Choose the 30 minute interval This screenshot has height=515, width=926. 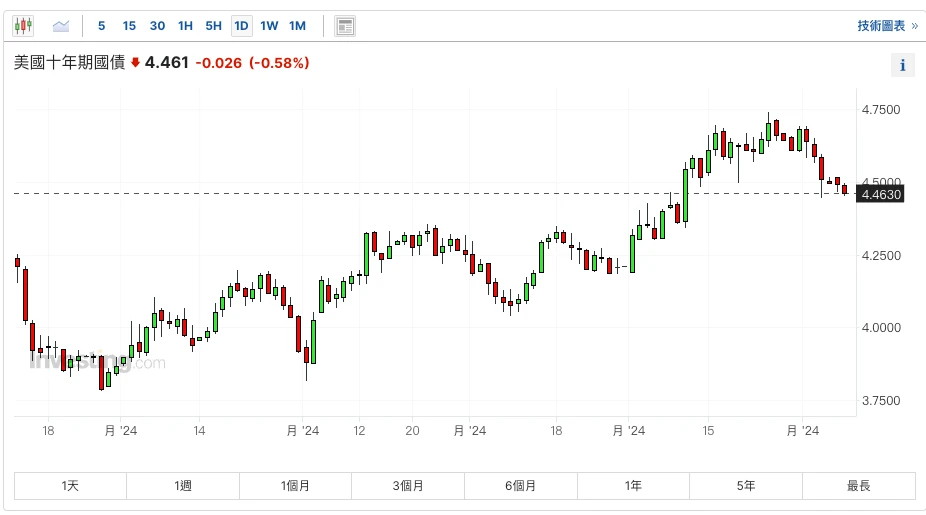click(x=157, y=26)
